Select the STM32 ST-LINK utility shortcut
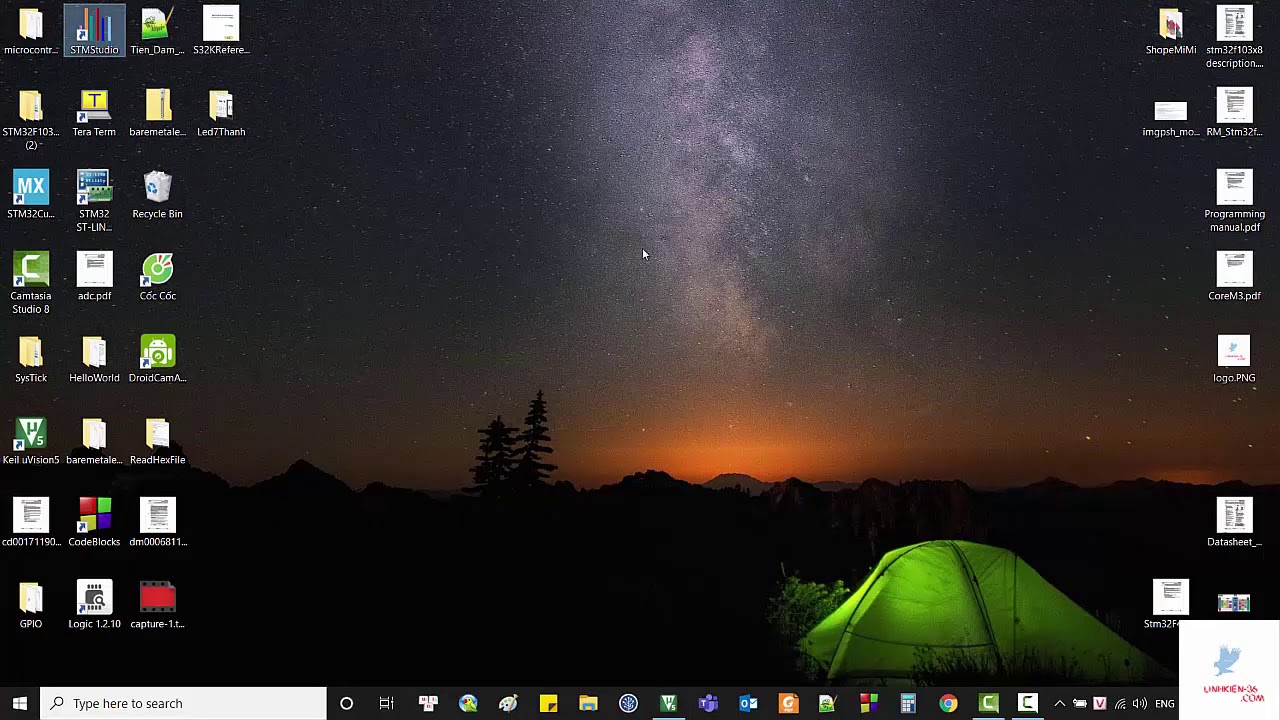 [94, 201]
